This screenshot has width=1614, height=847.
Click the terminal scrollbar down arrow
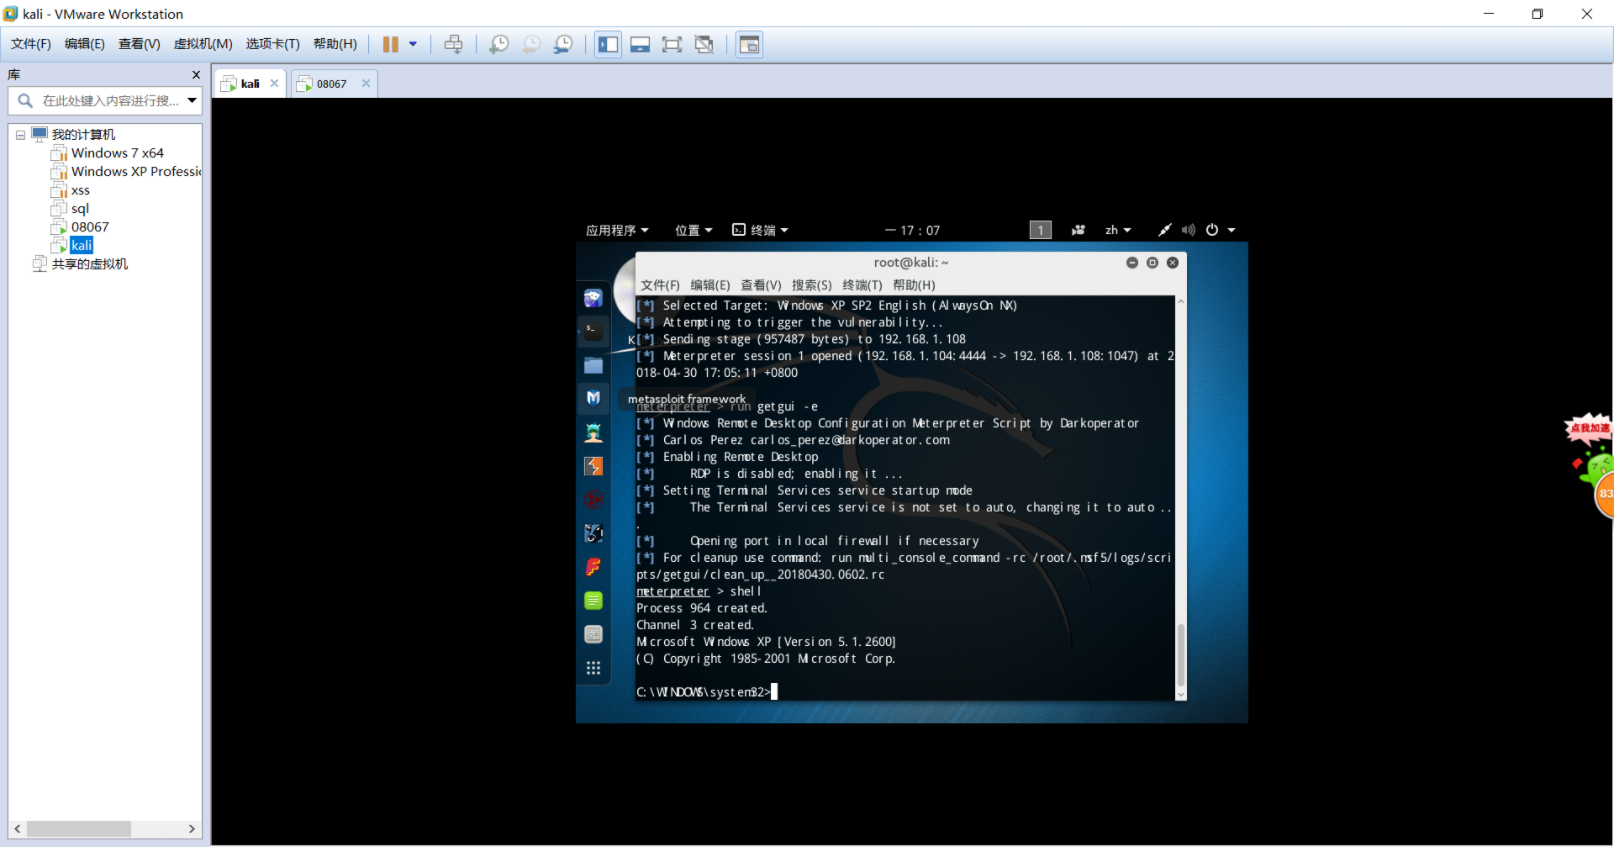pyautogui.click(x=1181, y=695)
